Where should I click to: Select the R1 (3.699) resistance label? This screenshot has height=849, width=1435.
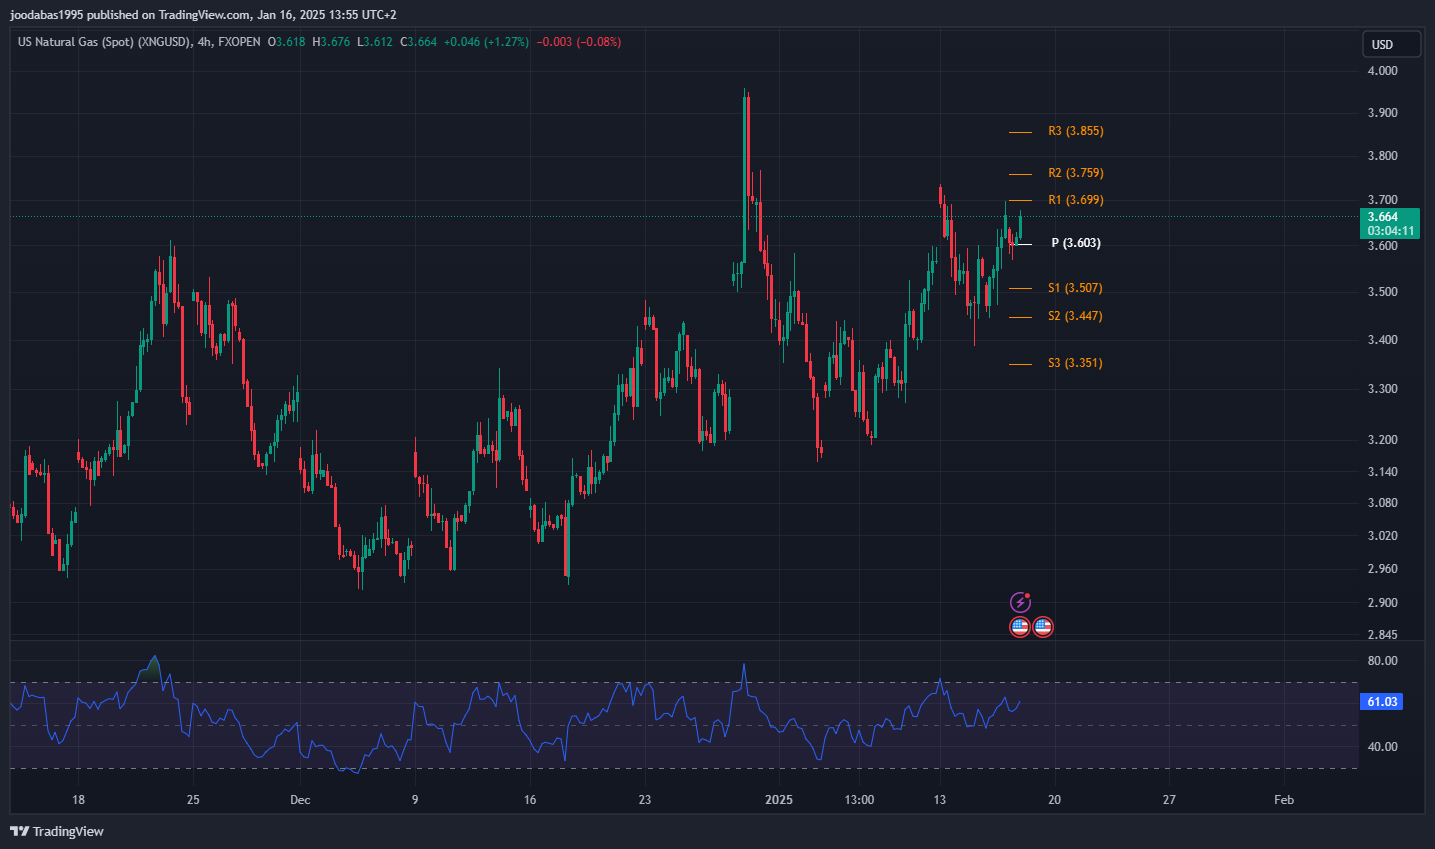pos(1075,200)
